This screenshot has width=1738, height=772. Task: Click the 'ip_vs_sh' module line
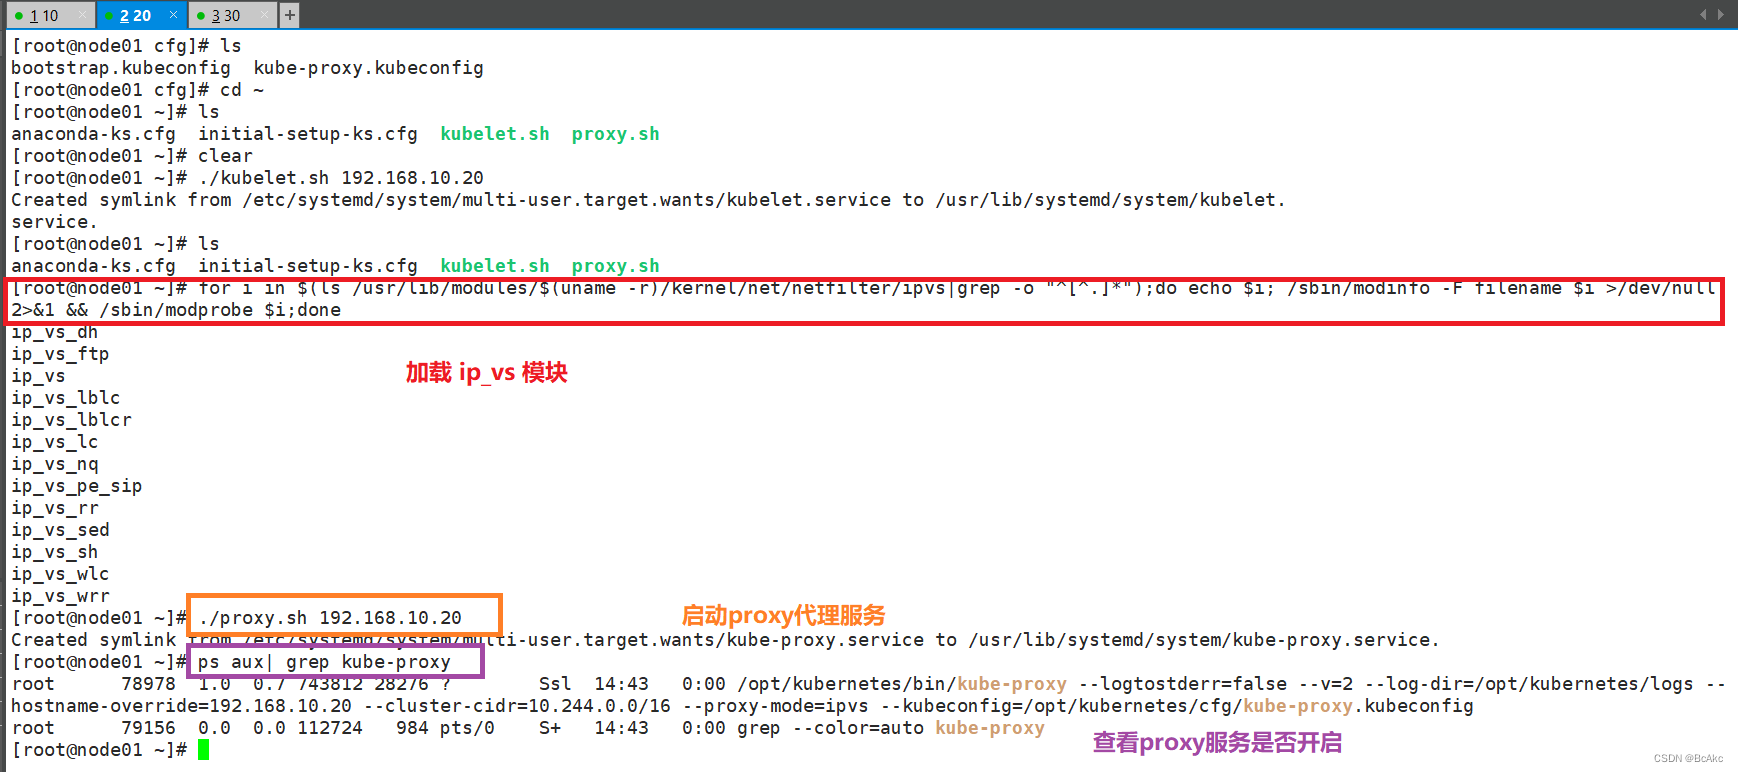[x=55, y=552]
